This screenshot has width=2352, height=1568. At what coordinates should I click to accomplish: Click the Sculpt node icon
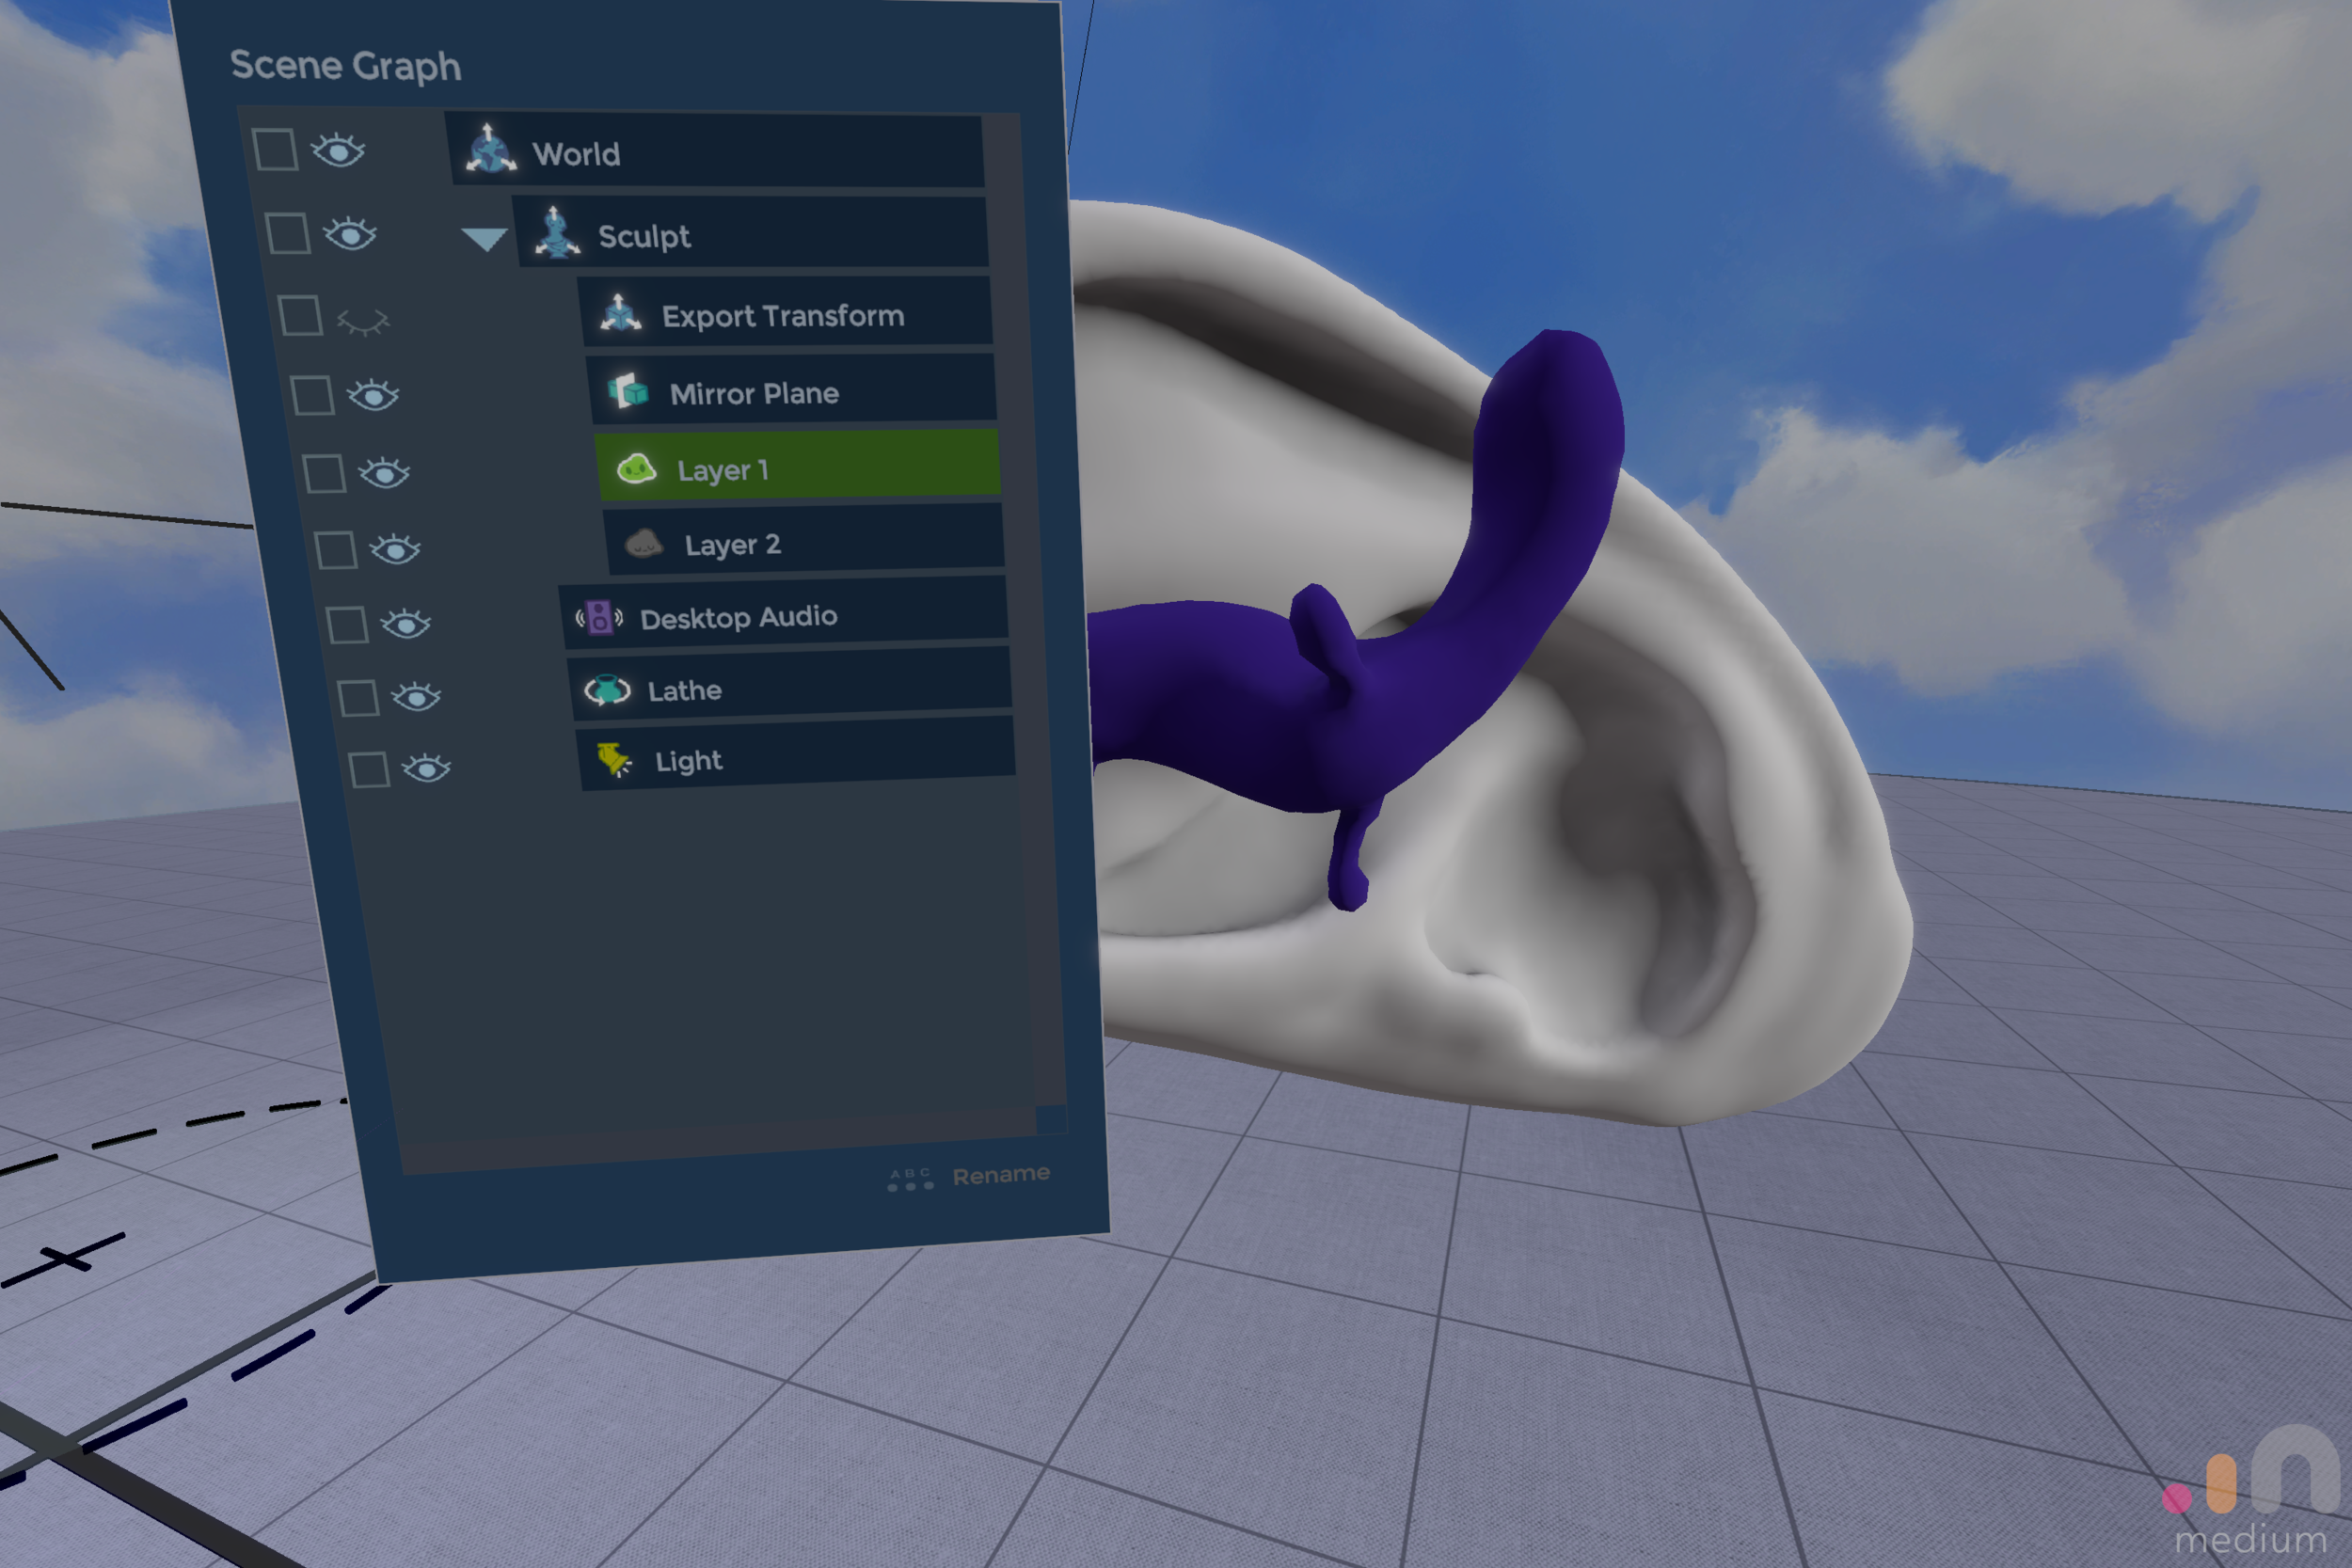coord(556,233)
